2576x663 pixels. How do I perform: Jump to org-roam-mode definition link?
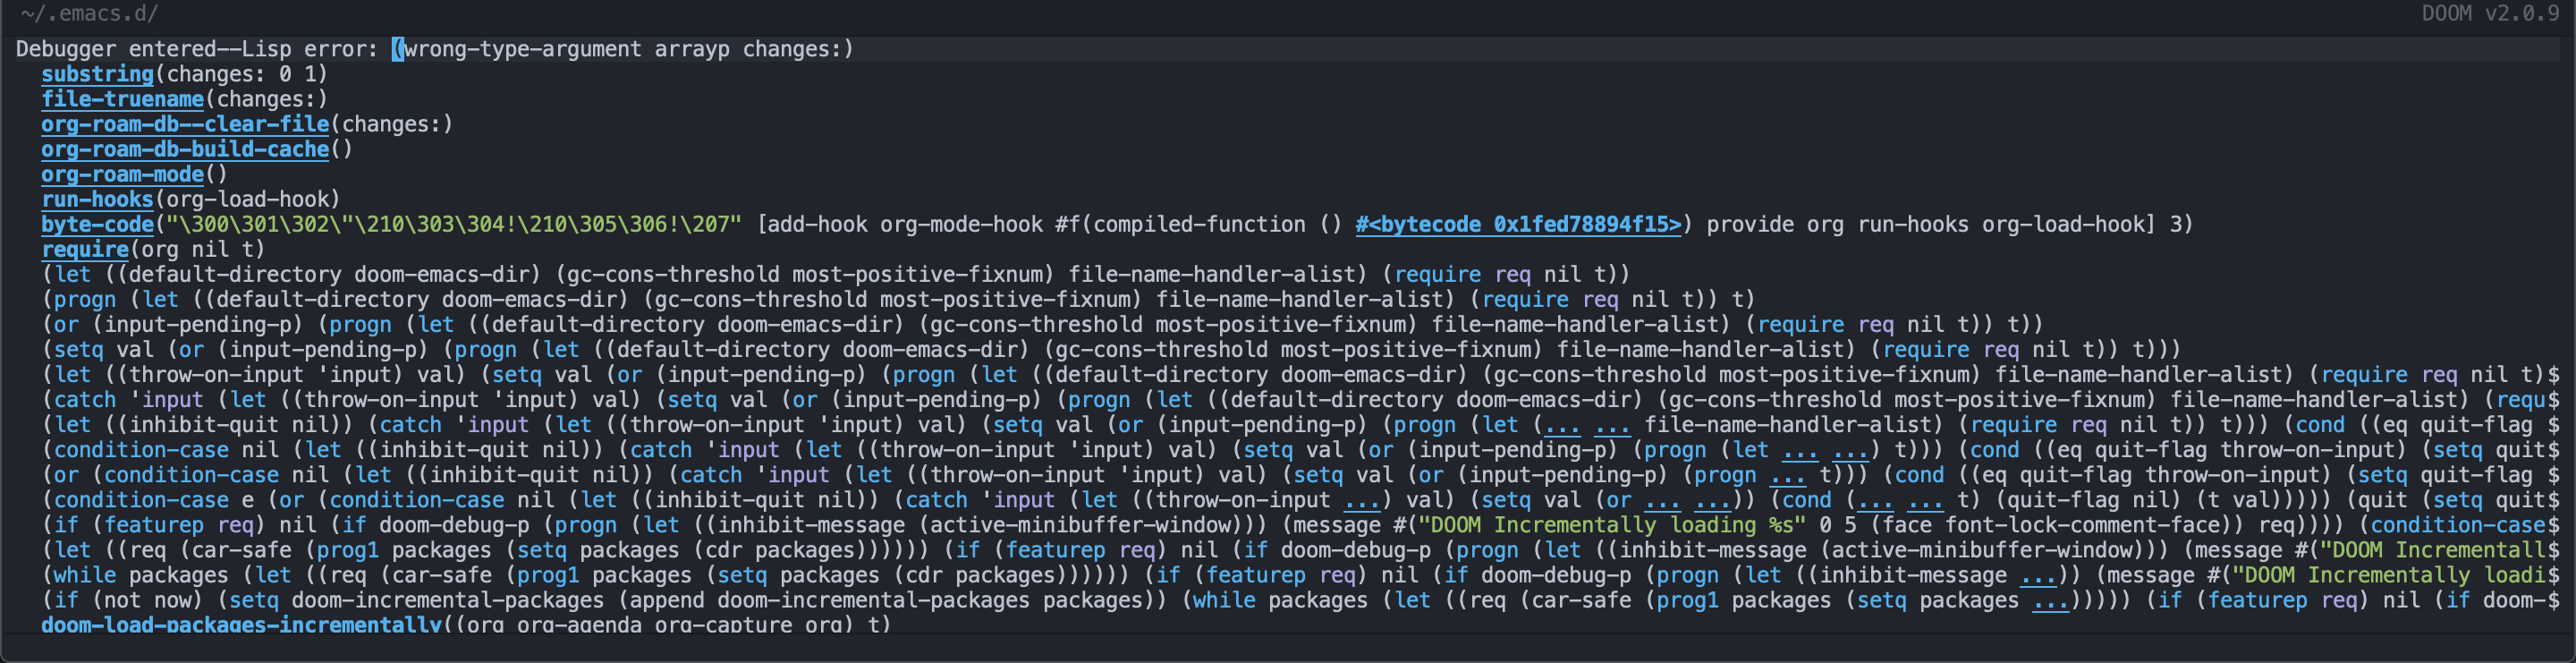122,174
